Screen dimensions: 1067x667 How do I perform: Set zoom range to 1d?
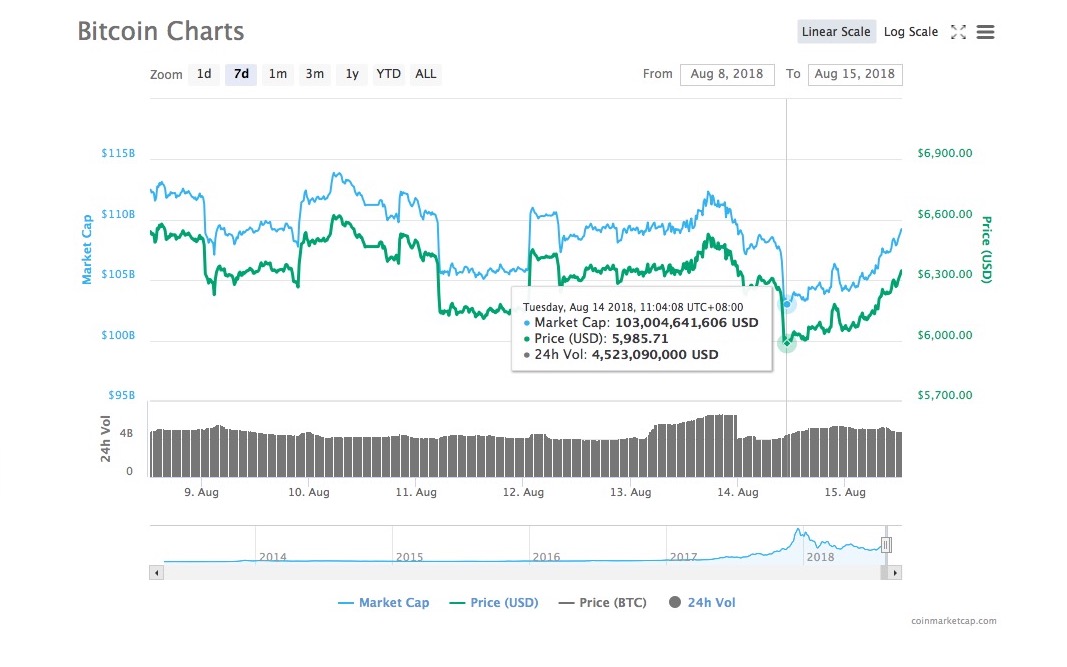(204, 74)
